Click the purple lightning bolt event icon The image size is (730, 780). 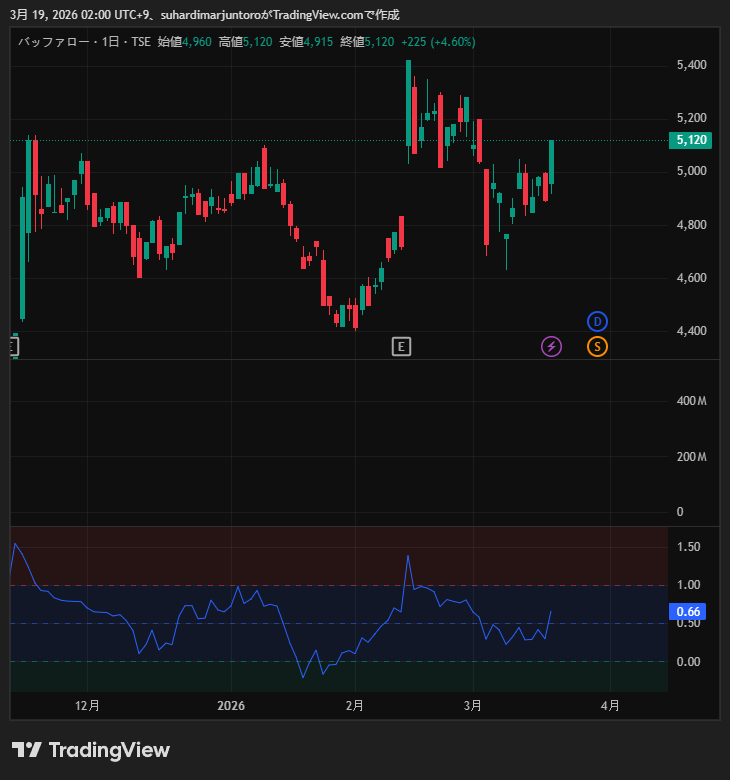551,347
